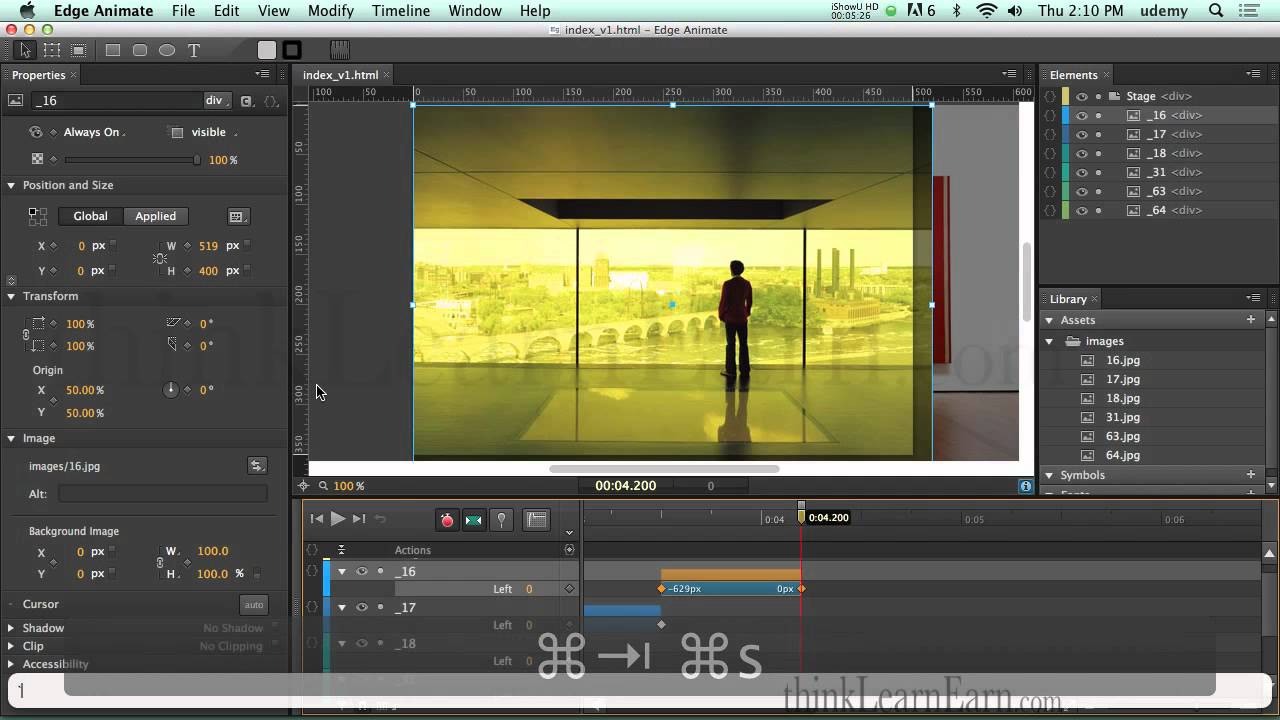Open the Elements panel options menu
The height and width of the screenshot is (720, 1280).
pyautogui.click(x=1254, y=74)
